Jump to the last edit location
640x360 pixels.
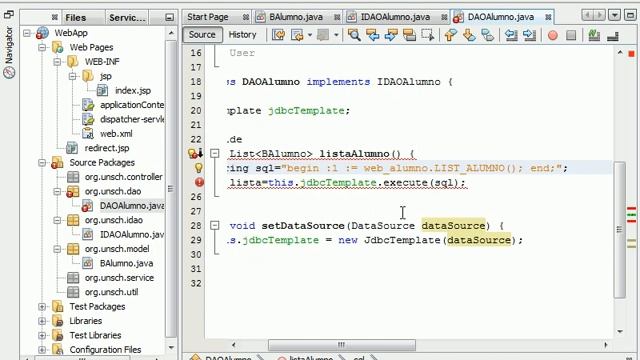pyautogui.click(x=279, y=35)
